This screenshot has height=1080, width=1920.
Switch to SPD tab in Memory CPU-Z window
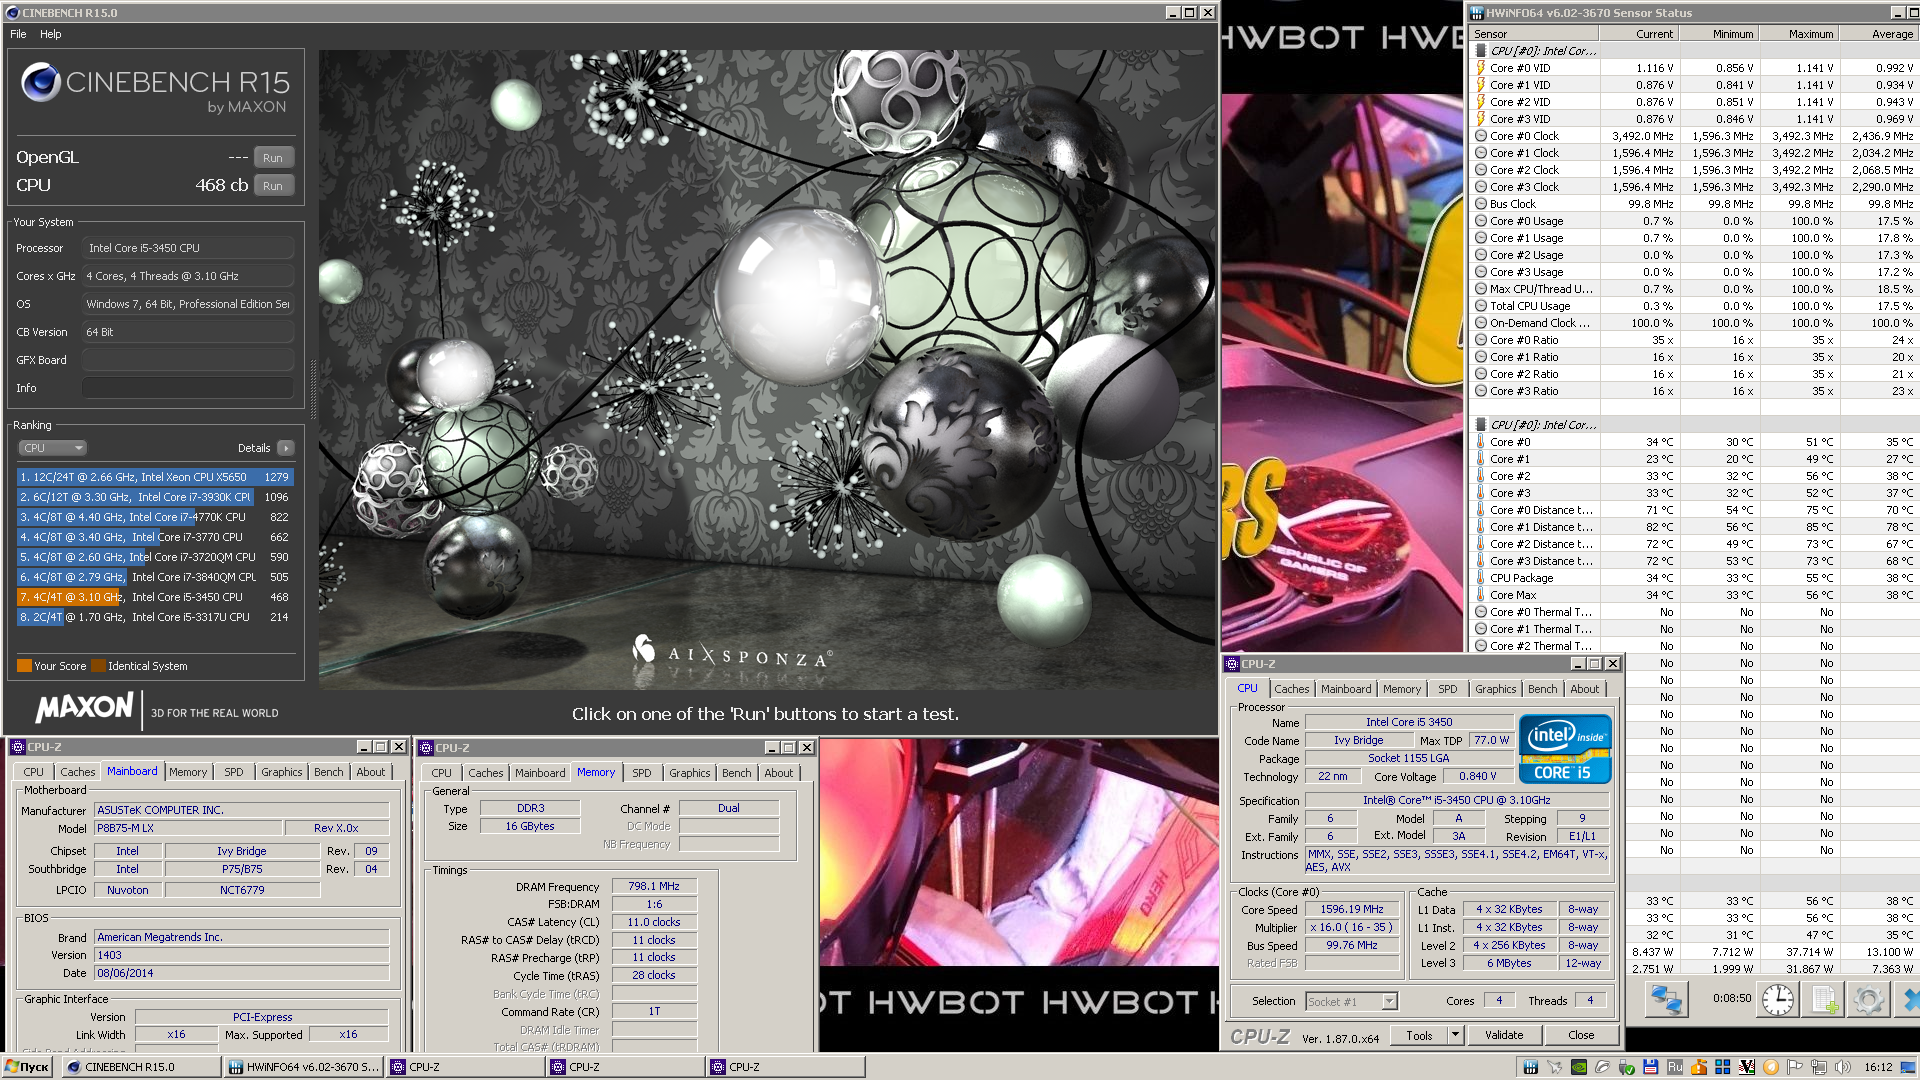[641, 773]
